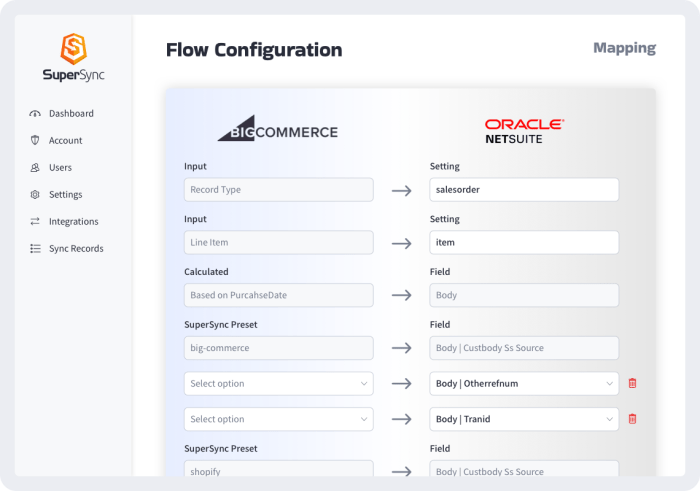The width and height of the screenshot is (700, 491).
Task: Click the Integrations arrows icon
Action: 35,222
